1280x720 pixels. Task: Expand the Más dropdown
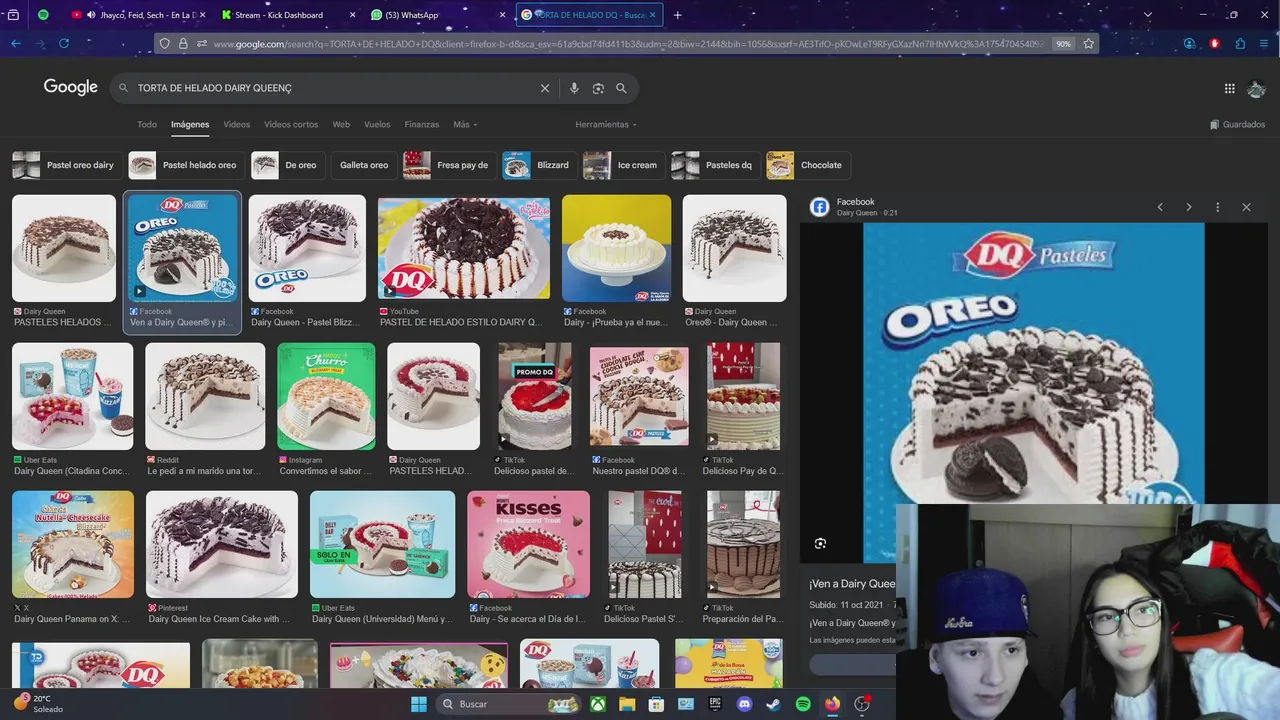click(465, 125)
